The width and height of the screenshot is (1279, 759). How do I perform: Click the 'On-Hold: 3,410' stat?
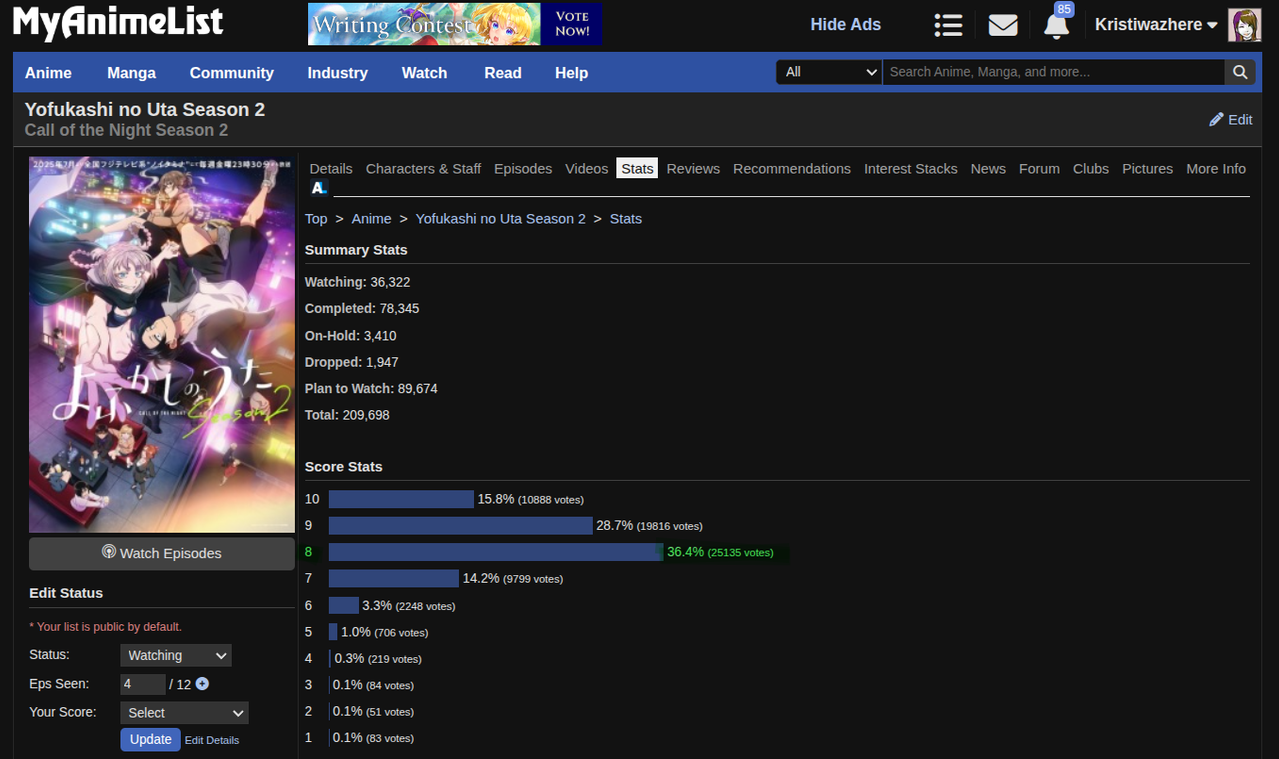point(351,335)
